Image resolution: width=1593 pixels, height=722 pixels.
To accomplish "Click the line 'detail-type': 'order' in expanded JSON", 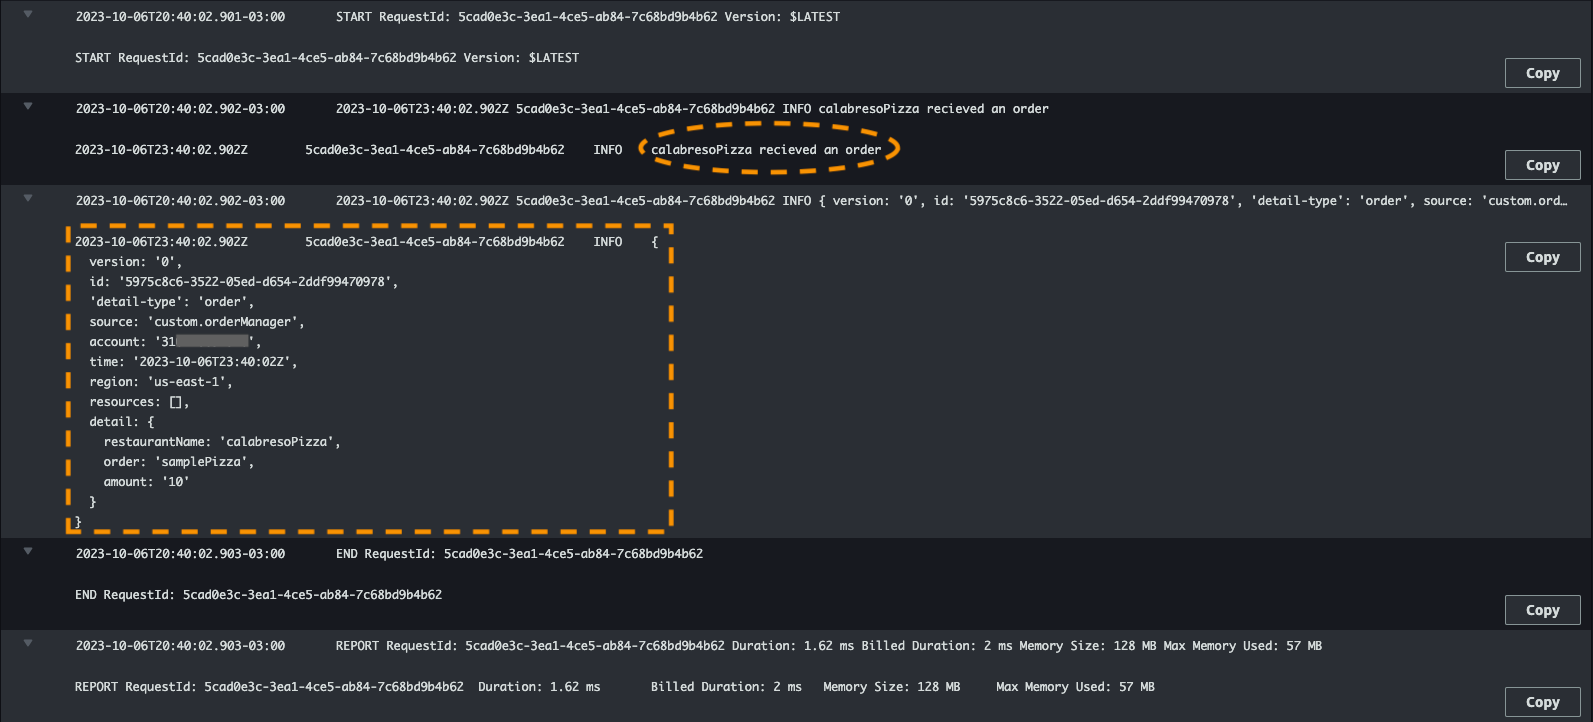I will tap(172, 302).
